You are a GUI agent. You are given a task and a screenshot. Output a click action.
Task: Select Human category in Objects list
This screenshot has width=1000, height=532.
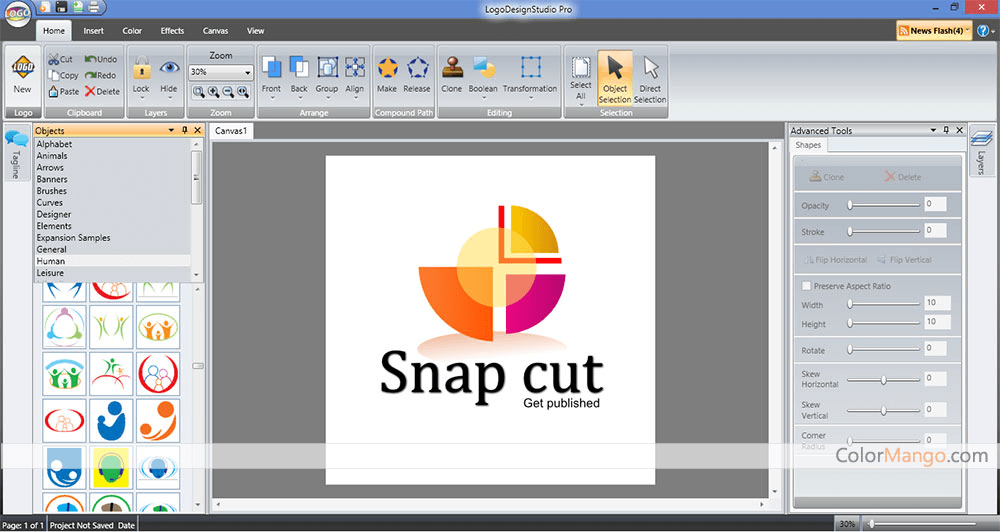(x=51, y=261)
